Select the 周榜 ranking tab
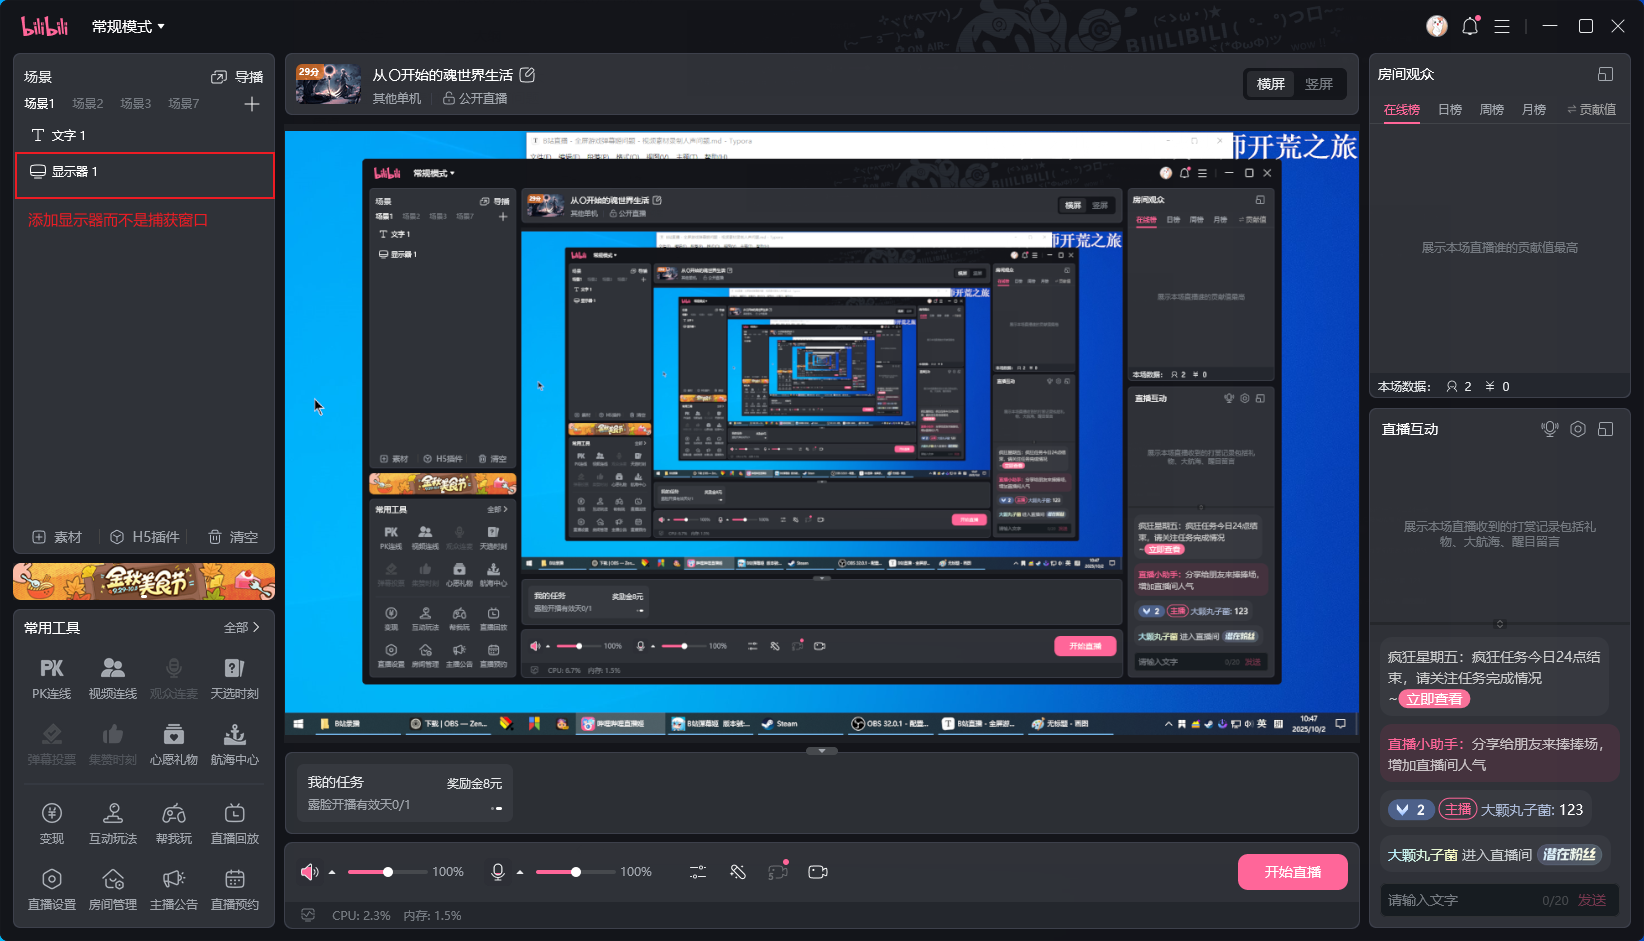Image resolution: width=1644 pixels, height=941 pixels. coord(1491,110)
